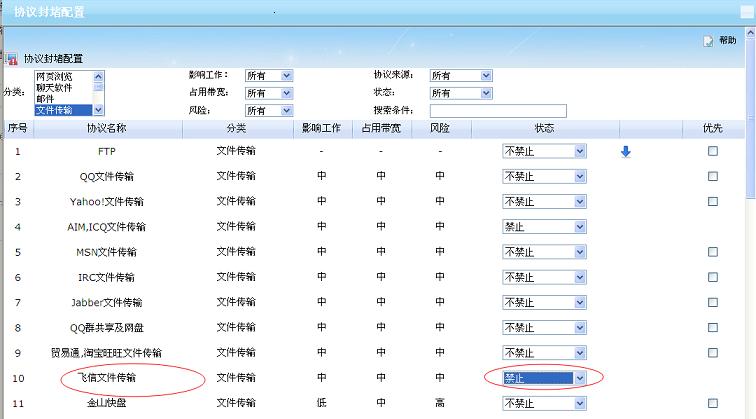Tick 优先 checkbox for QQ文件传输

712,176
